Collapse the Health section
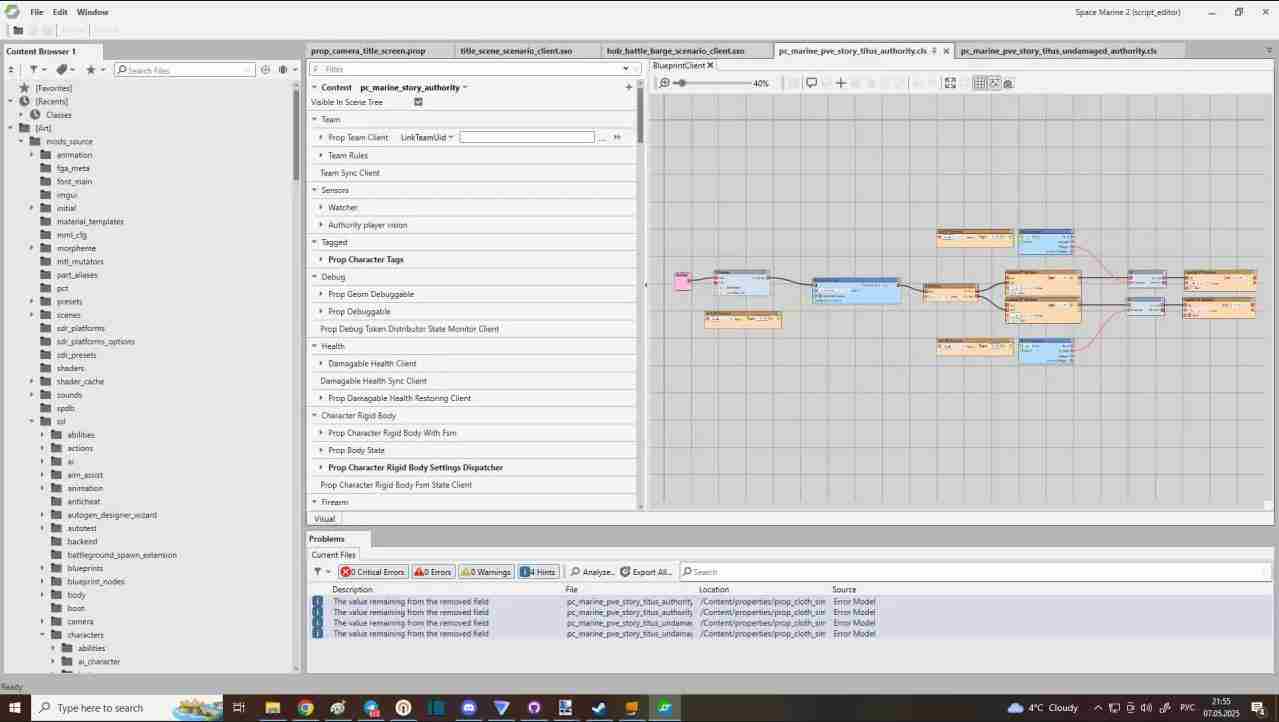 (314, 346)
